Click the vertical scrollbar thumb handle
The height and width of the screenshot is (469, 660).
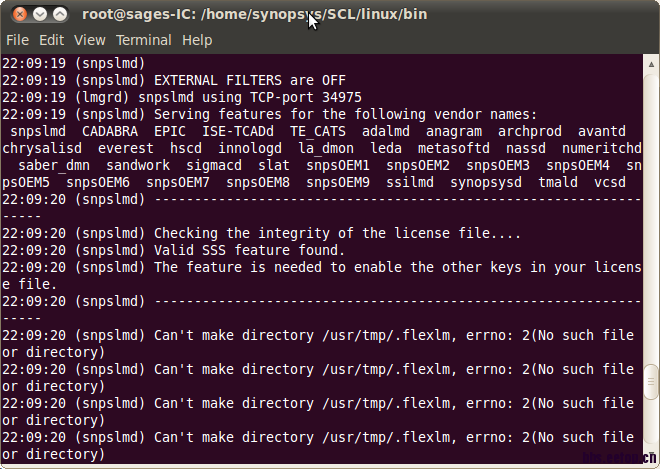(x=651, y=381)
